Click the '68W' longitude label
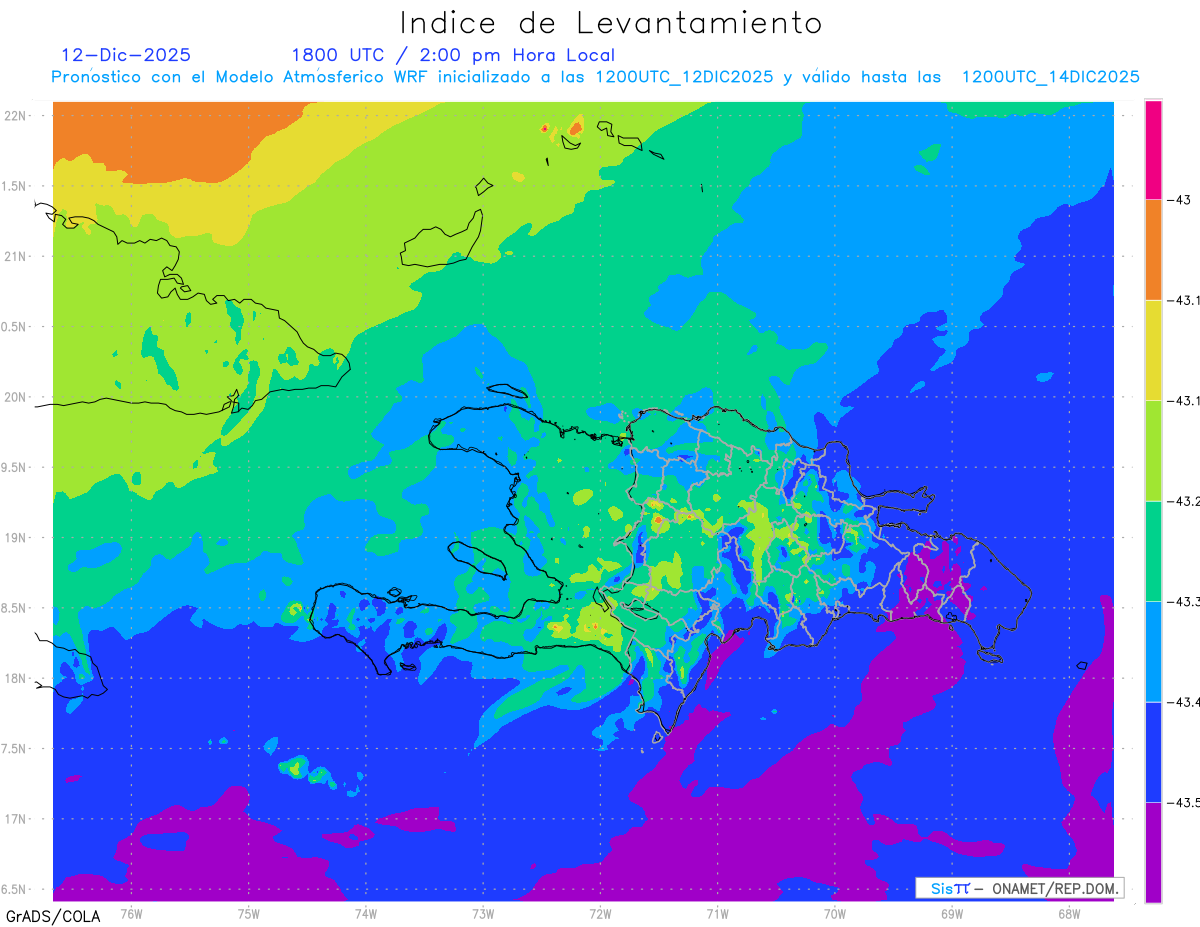Screen dimensions: 1200x927 1069,914
